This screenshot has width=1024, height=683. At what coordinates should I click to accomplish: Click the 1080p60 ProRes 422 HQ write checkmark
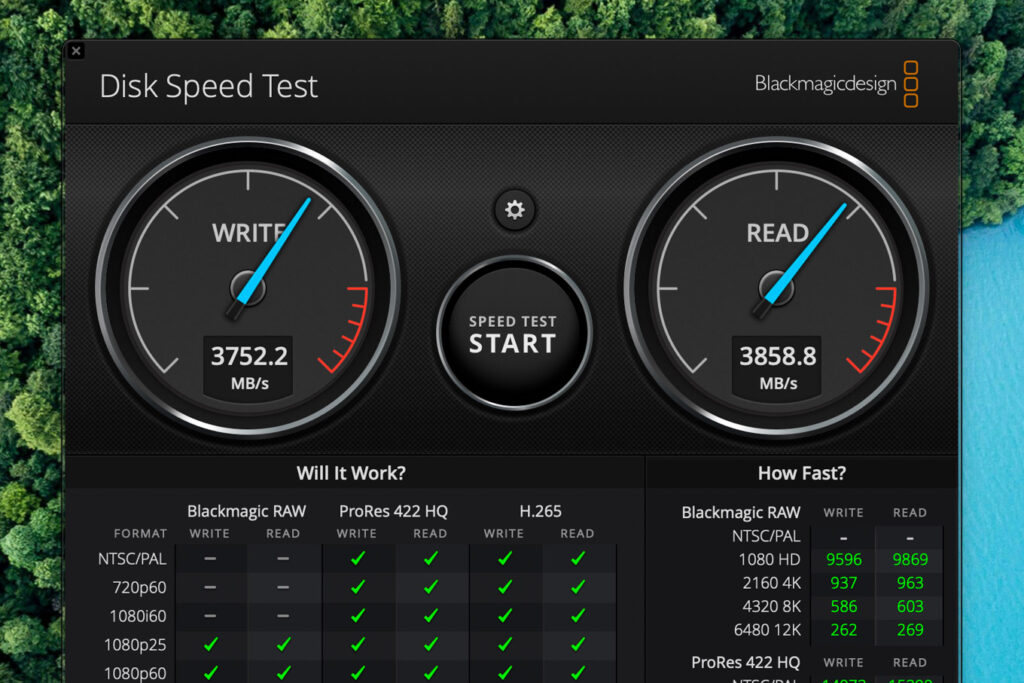coord(357,673)
